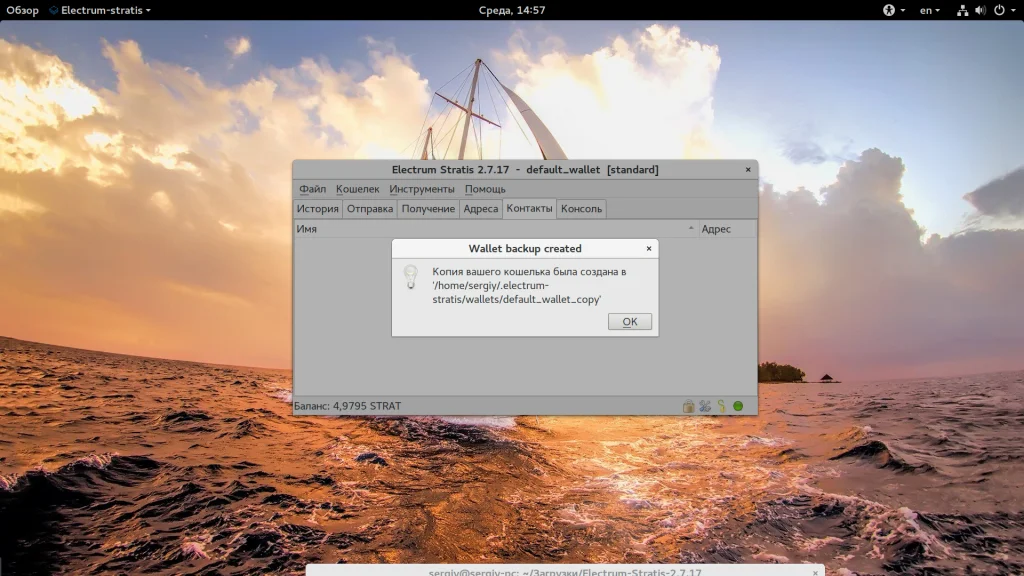Click the date and time in top bar
Viewport: 1024px width, 576px height.
coord(511,10)
